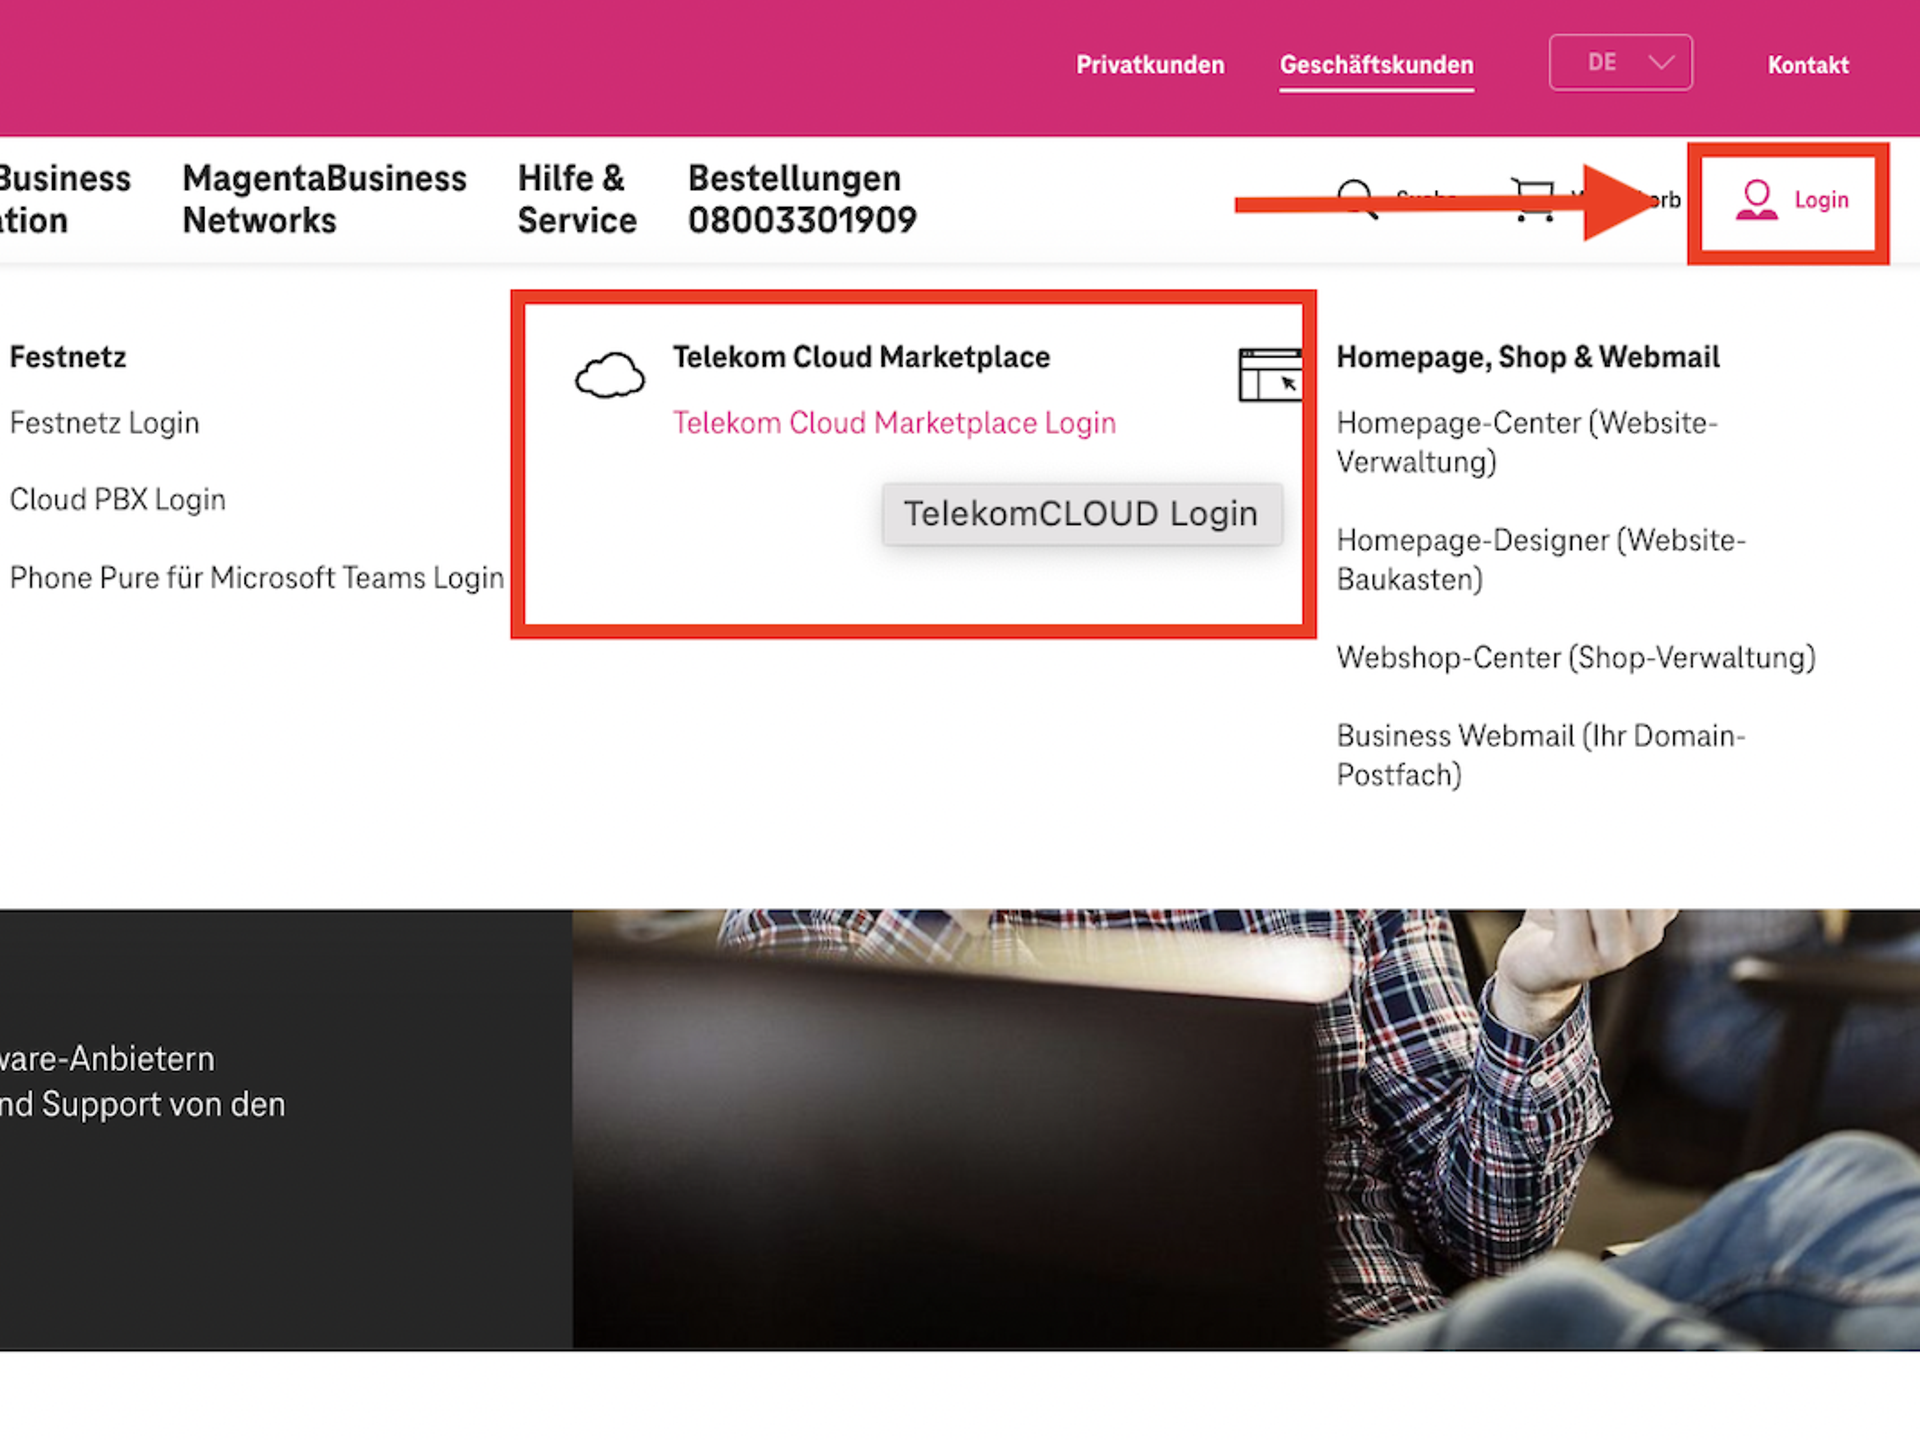Screen dimensions: 1920x1440
Task: Click the person icon in the Login button
Action: [1755, 199]
